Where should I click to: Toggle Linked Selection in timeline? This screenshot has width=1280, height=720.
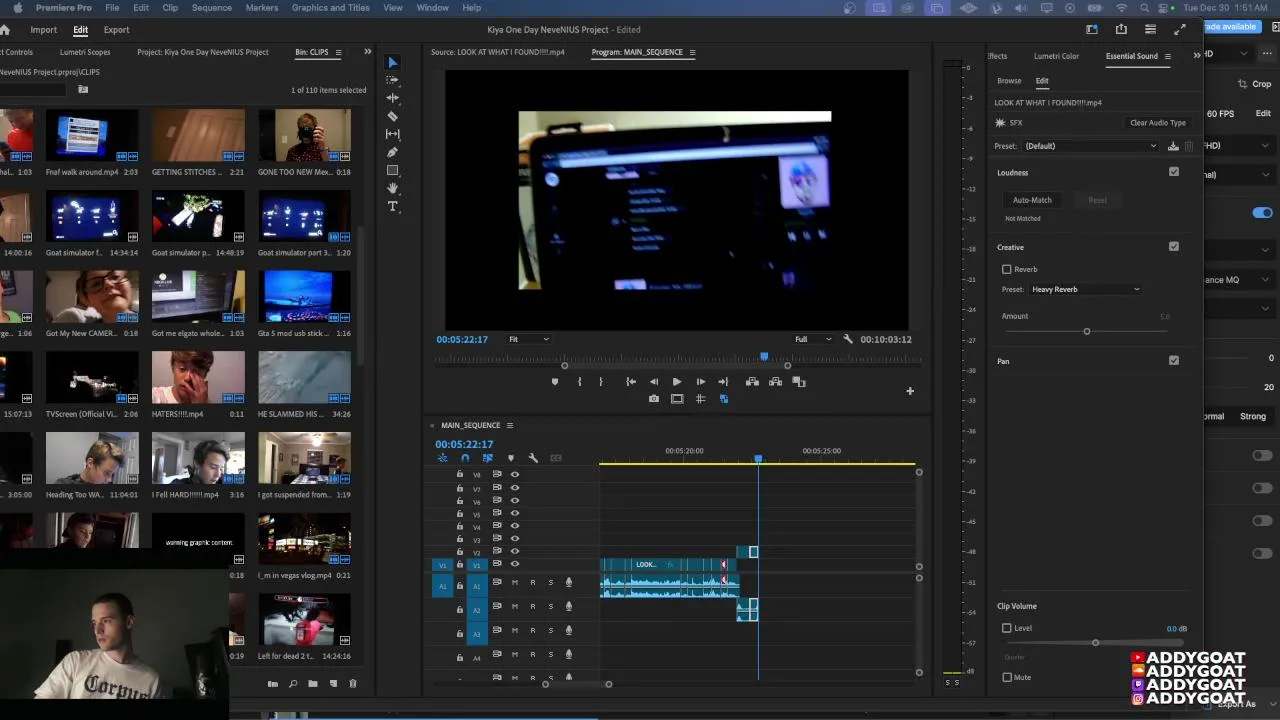point(487,458)
